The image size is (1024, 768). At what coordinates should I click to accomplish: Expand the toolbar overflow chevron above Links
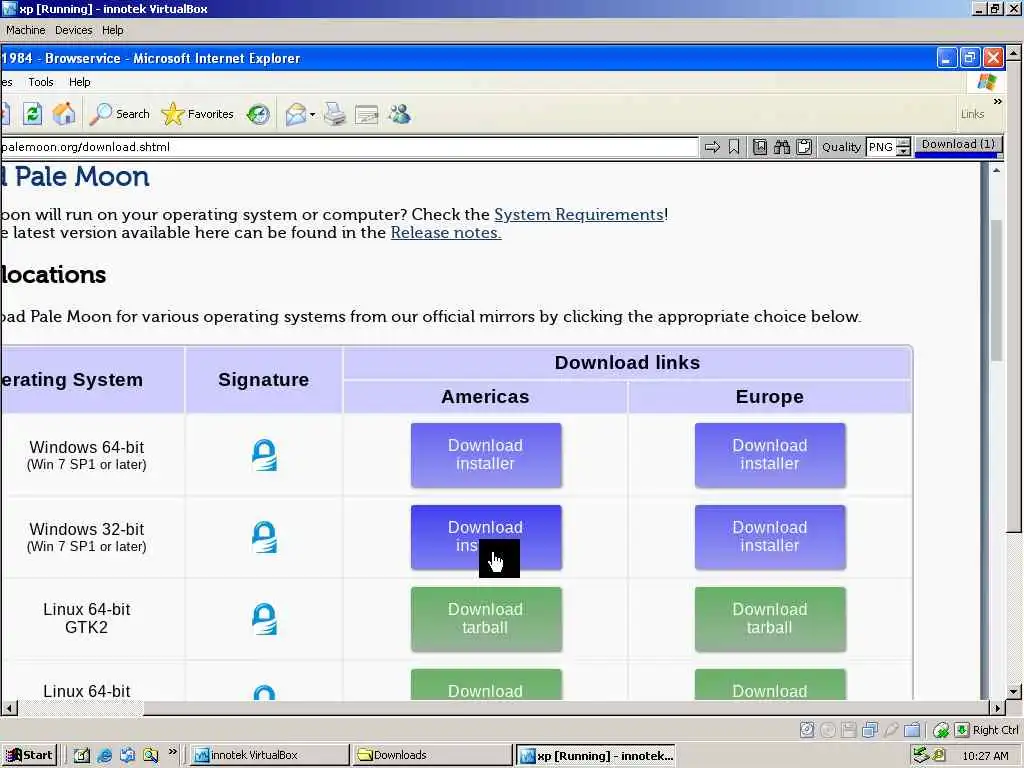(997, 101)
